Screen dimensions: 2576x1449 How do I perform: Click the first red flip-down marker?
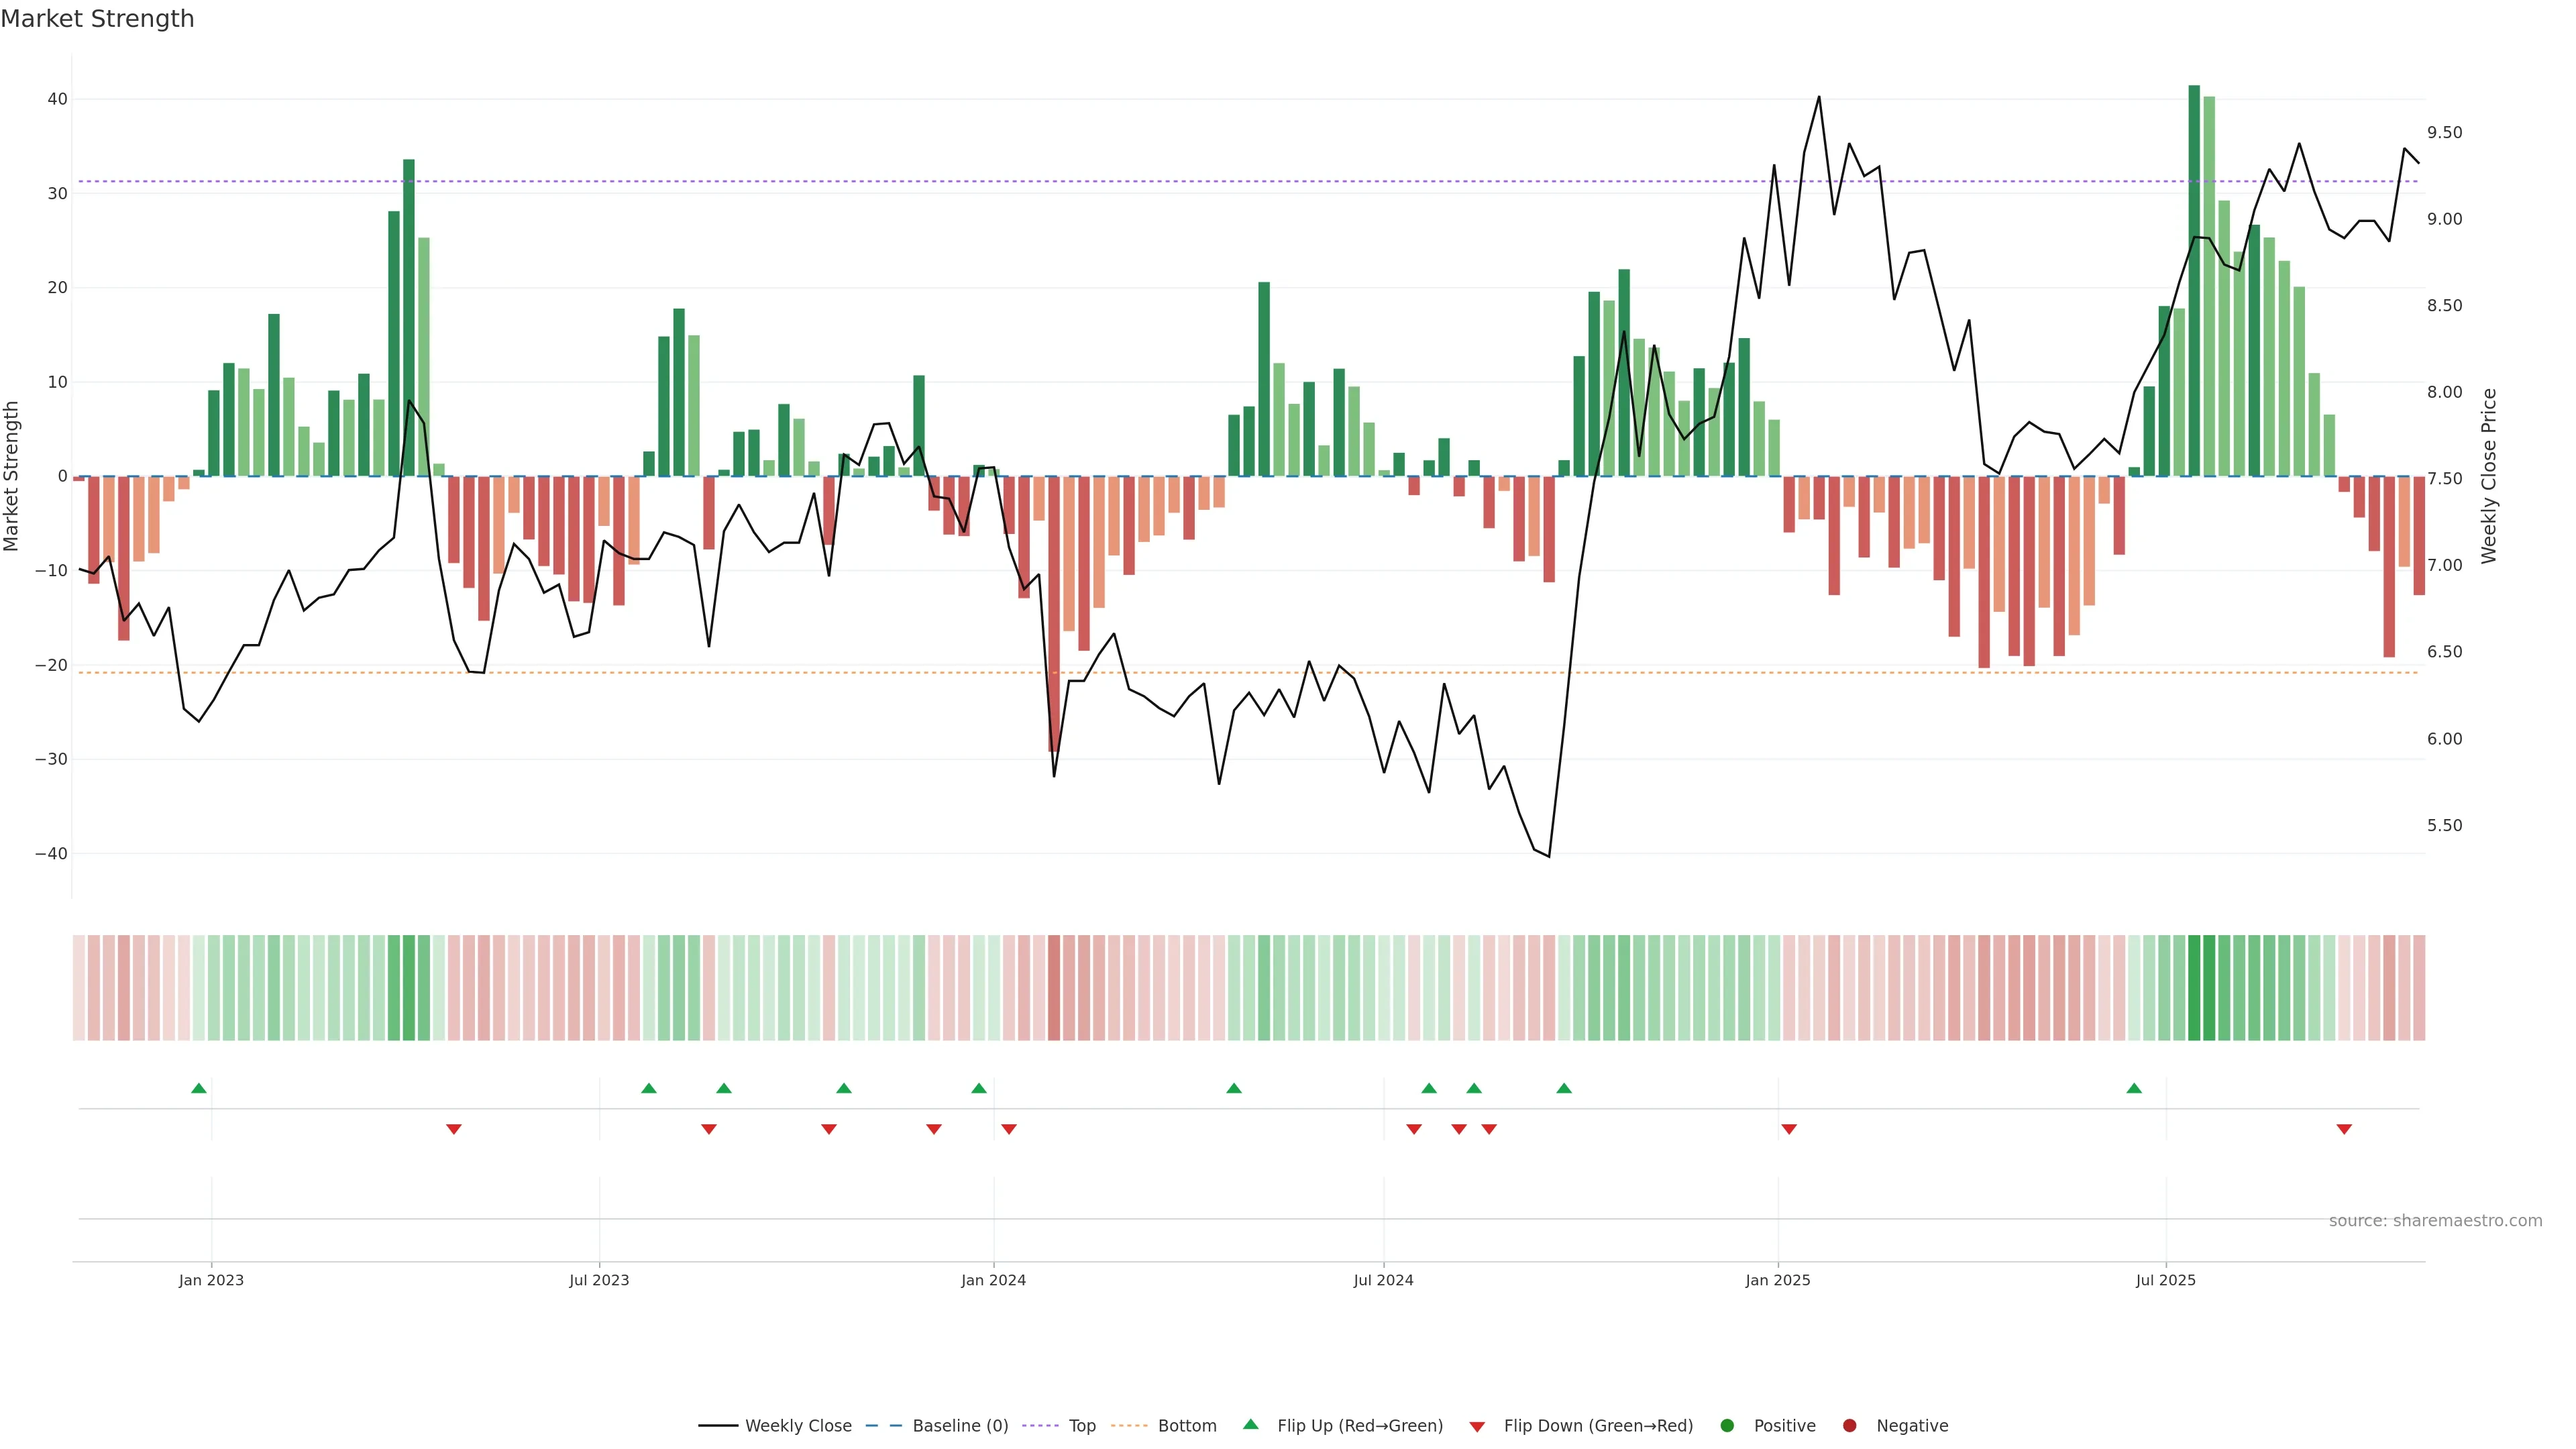(x=454, y=1129)
